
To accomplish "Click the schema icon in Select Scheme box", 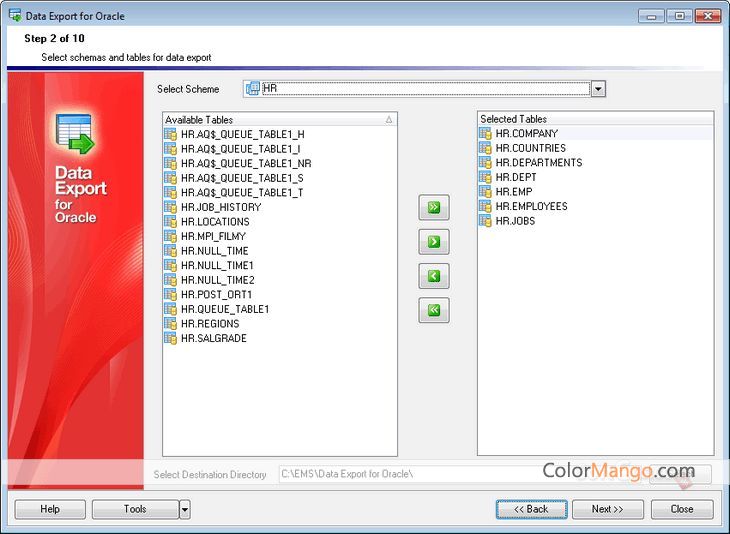I will point(253,88).
